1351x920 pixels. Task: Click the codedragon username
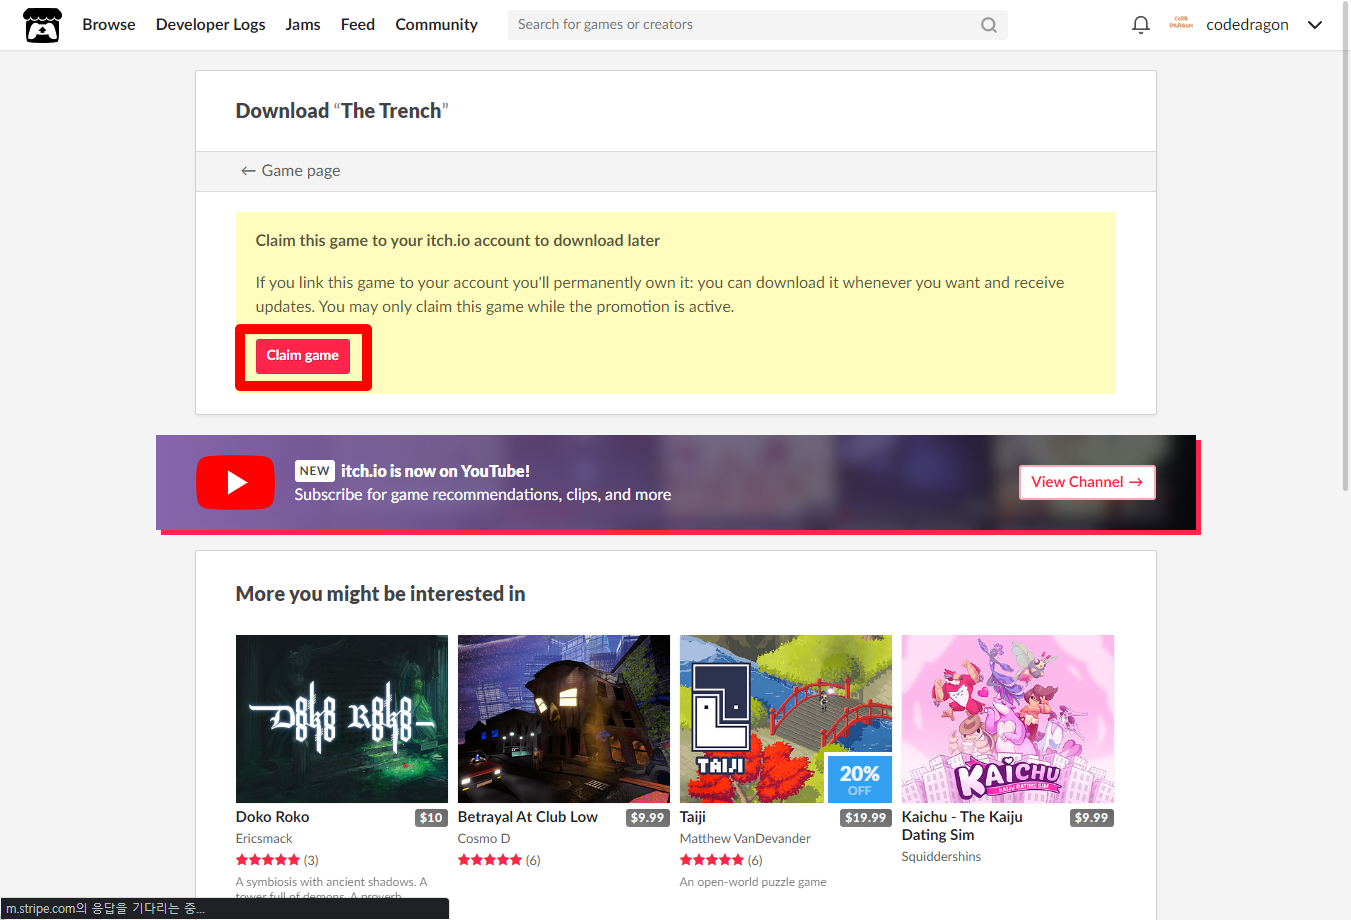(x=1247, y=25)
